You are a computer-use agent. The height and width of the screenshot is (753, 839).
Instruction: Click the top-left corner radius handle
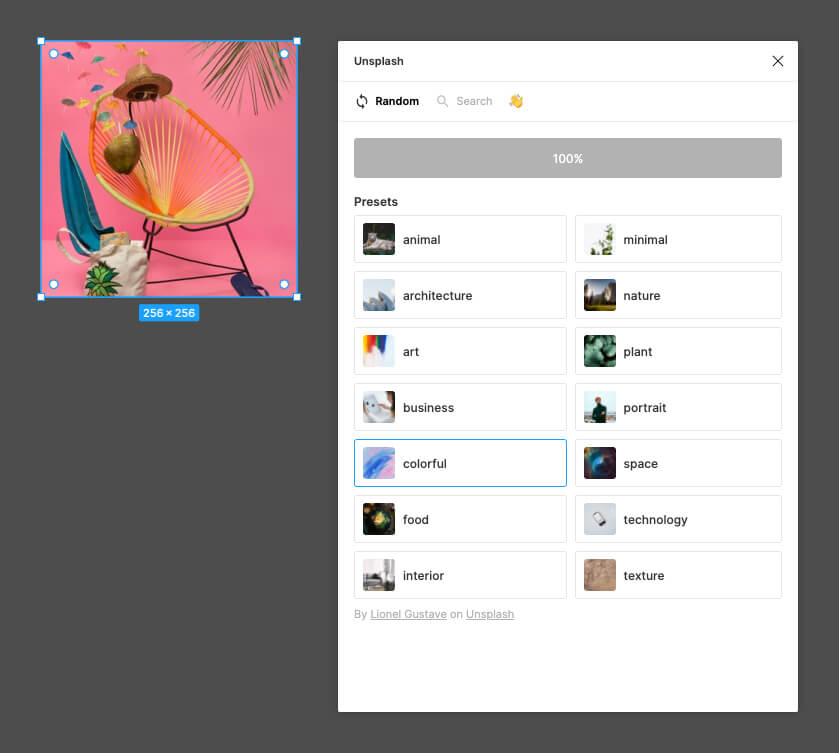54,54
